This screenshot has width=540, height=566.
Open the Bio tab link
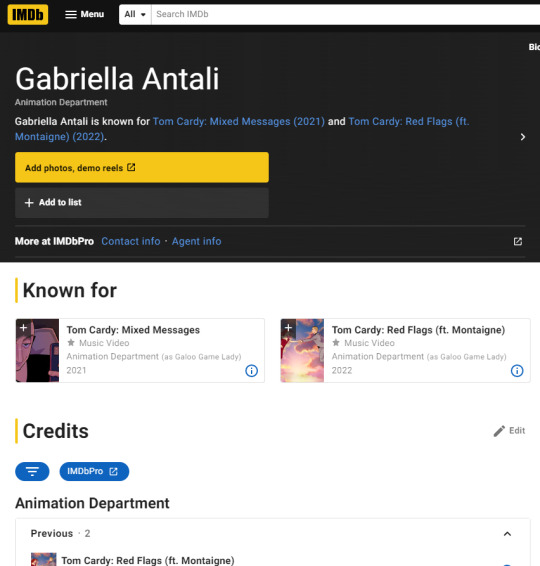coord(534,47)
